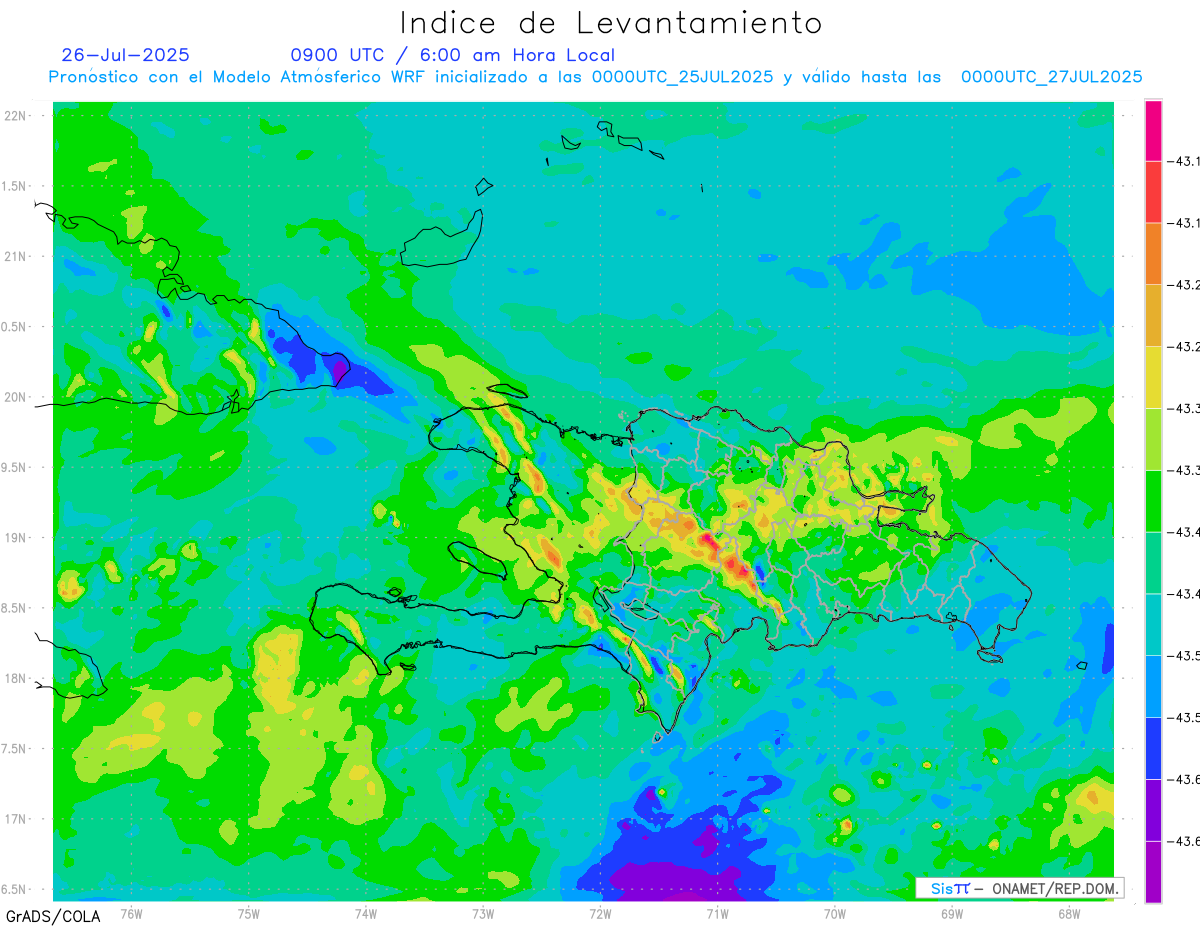
Task: Click the "69W" longitude label
Action: tap(952, 913)
